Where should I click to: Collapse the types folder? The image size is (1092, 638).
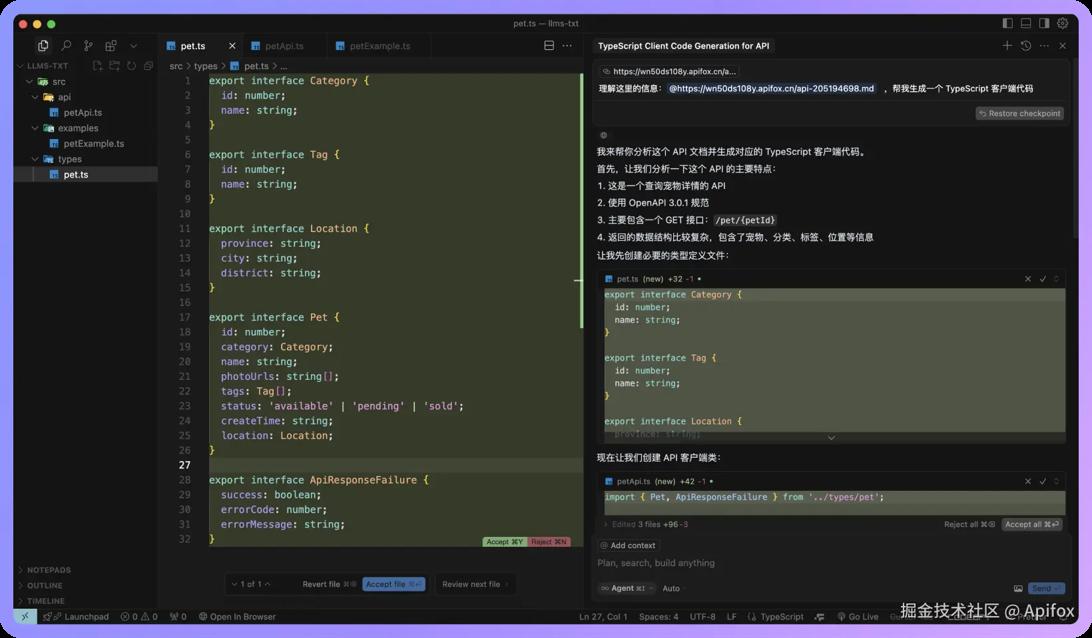(56, 159)
